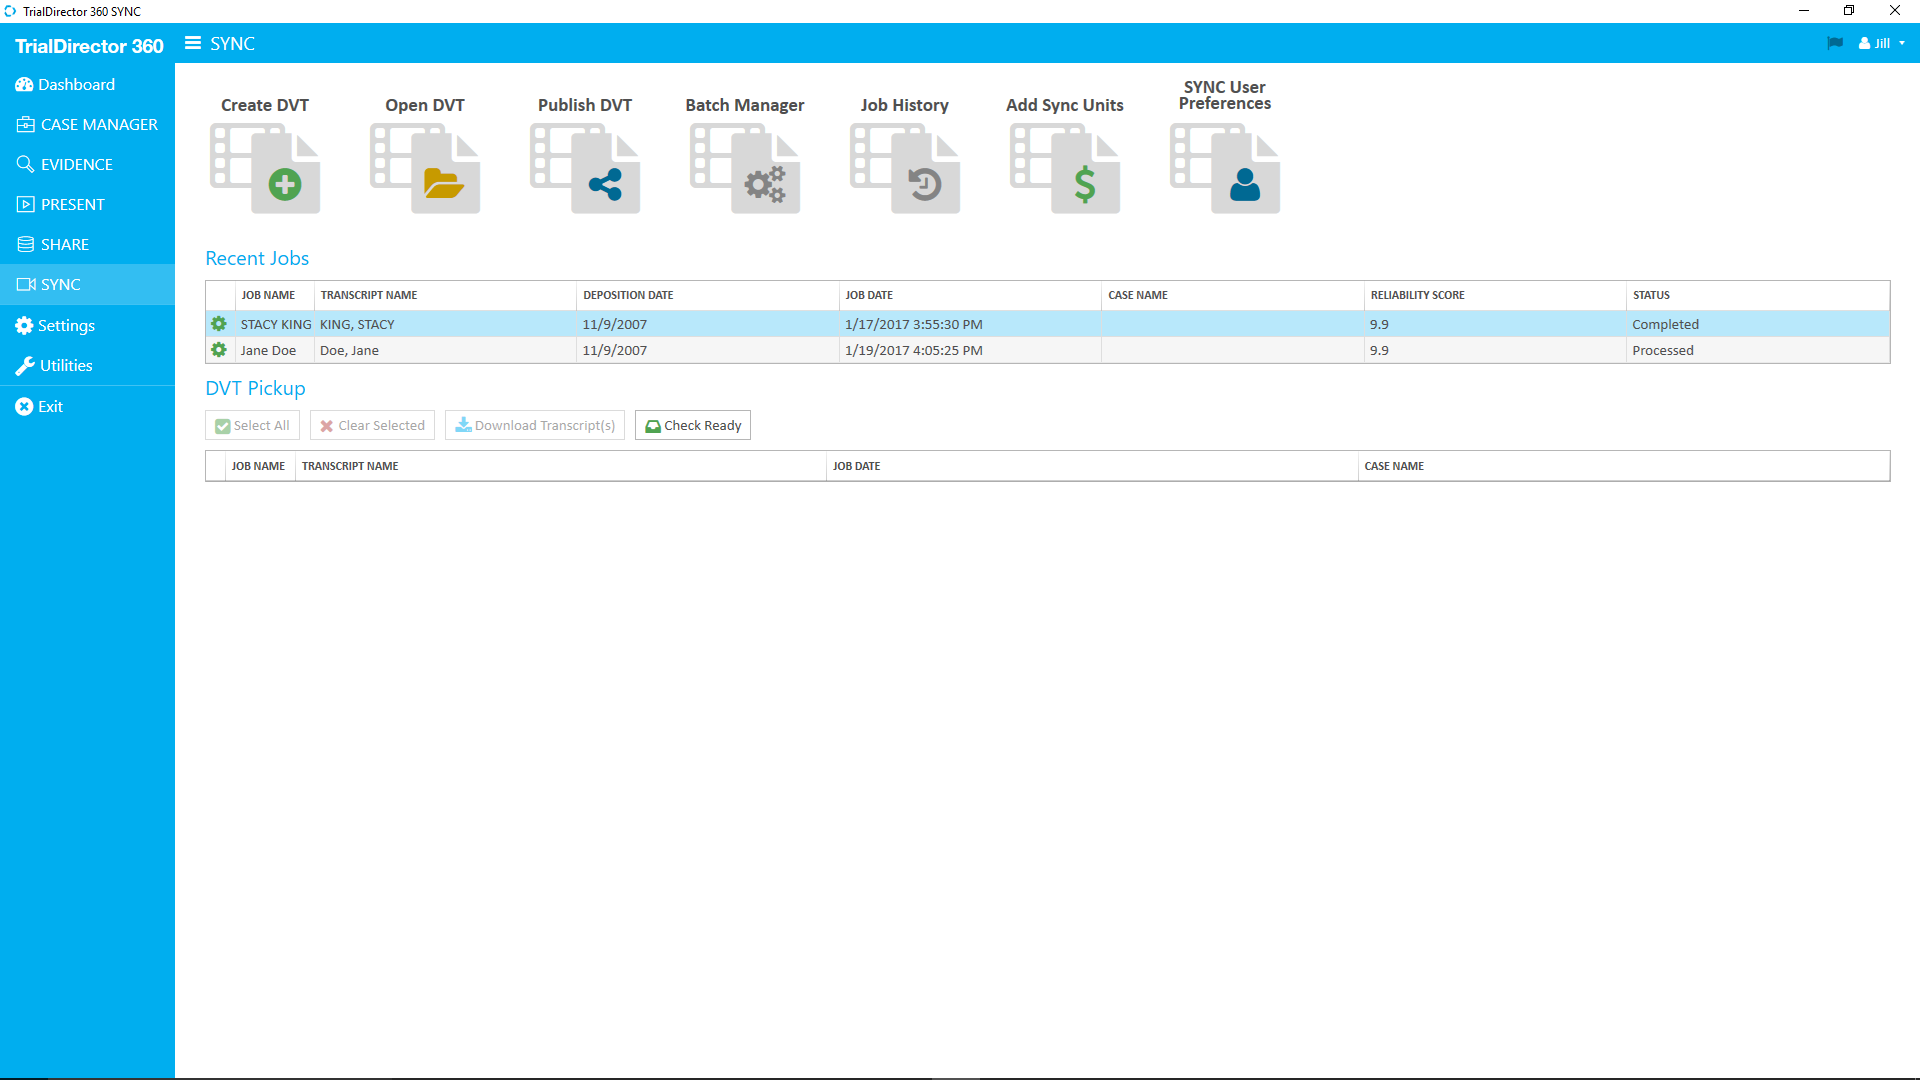Screen dimensions: 1920x1080
Task: Sort by DEPOSITION DATE column header
Action: point(708,295)
